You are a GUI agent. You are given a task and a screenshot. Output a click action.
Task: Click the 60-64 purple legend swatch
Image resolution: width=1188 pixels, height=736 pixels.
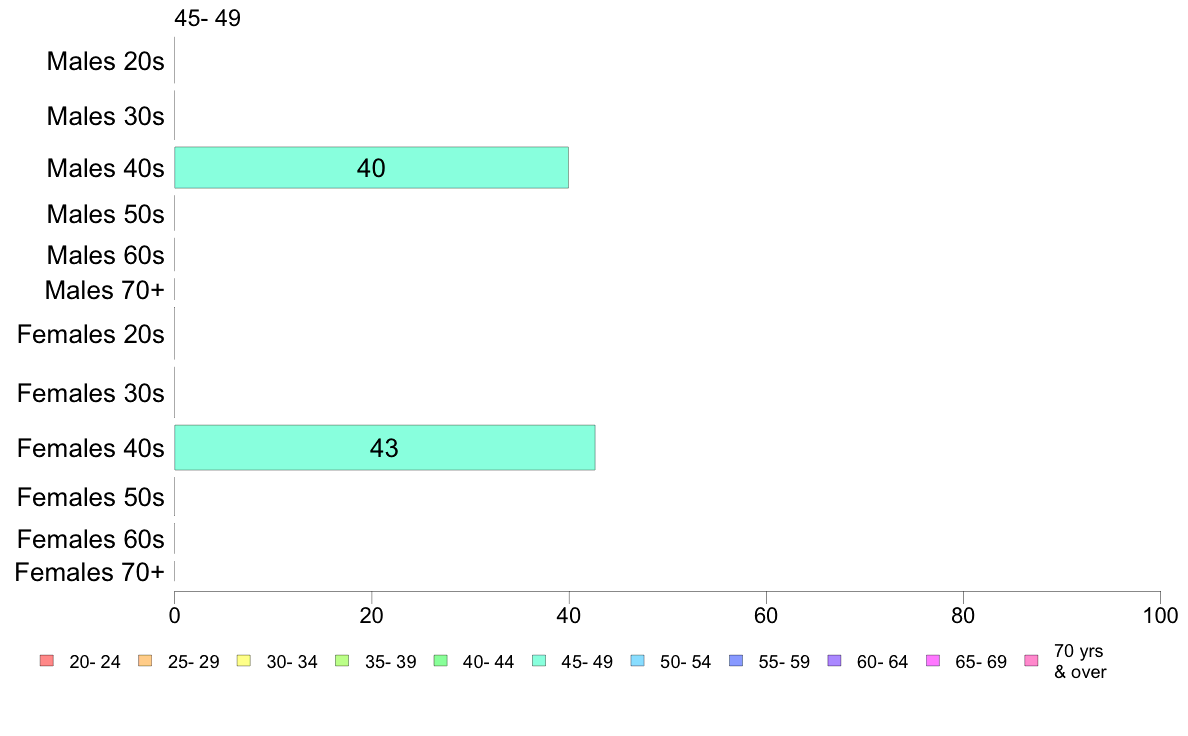[x=835, y=661]
